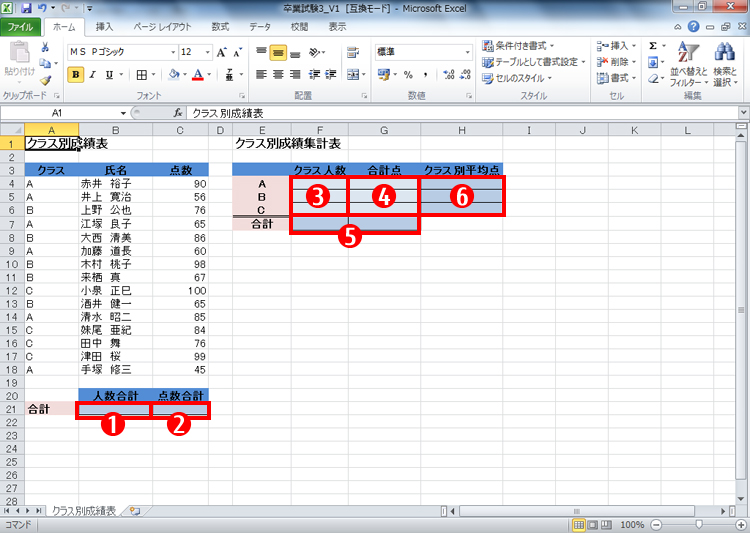Image resolution: width=750 pixels, height=533 pixels.
Task: Click the Align Text Left icon
Action: pos(261,74)
